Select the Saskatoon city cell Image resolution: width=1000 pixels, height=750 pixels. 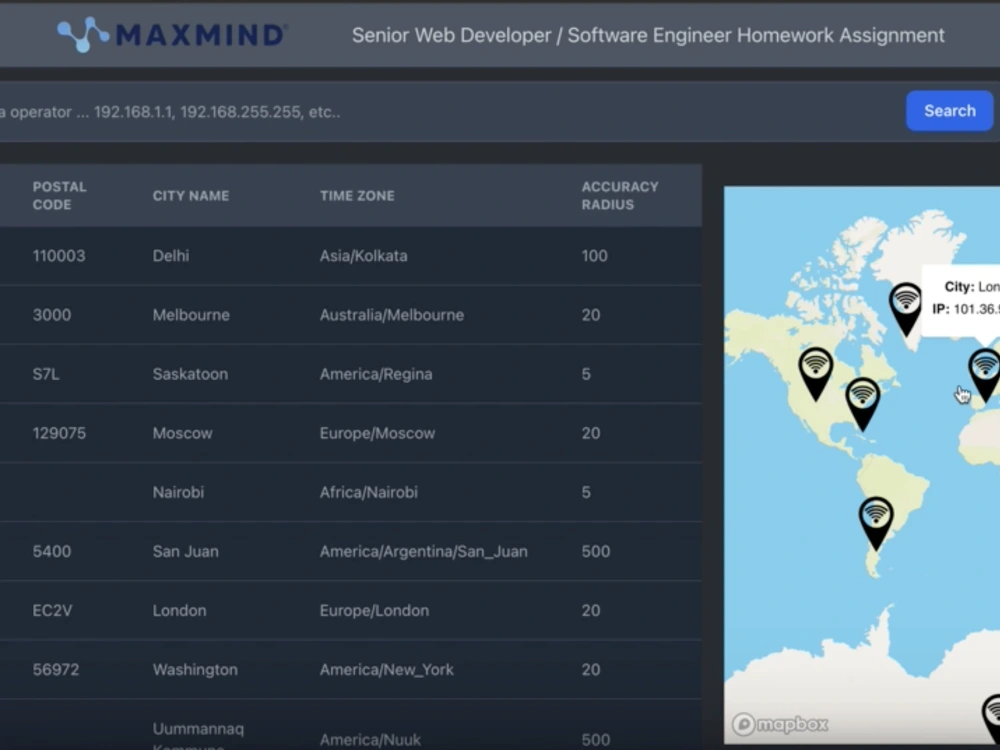tap(190, 374)
